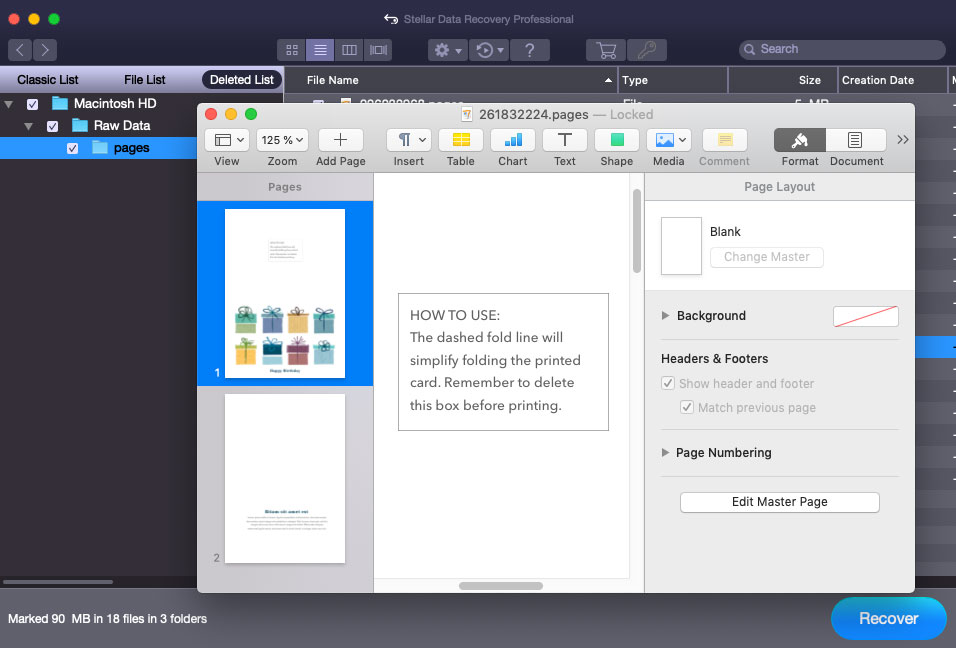Viewport: 956px width, 648px height.
Task: Select the Background color swatch
Action: pos(865,315)
